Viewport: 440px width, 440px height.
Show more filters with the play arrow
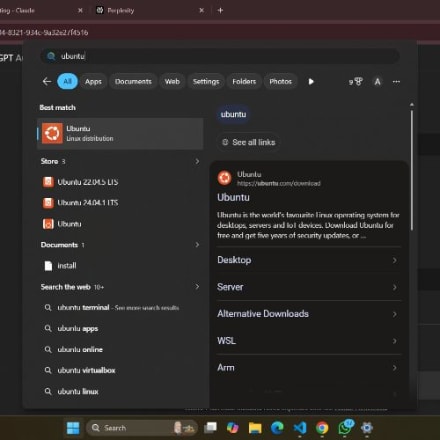pos(311,82)
